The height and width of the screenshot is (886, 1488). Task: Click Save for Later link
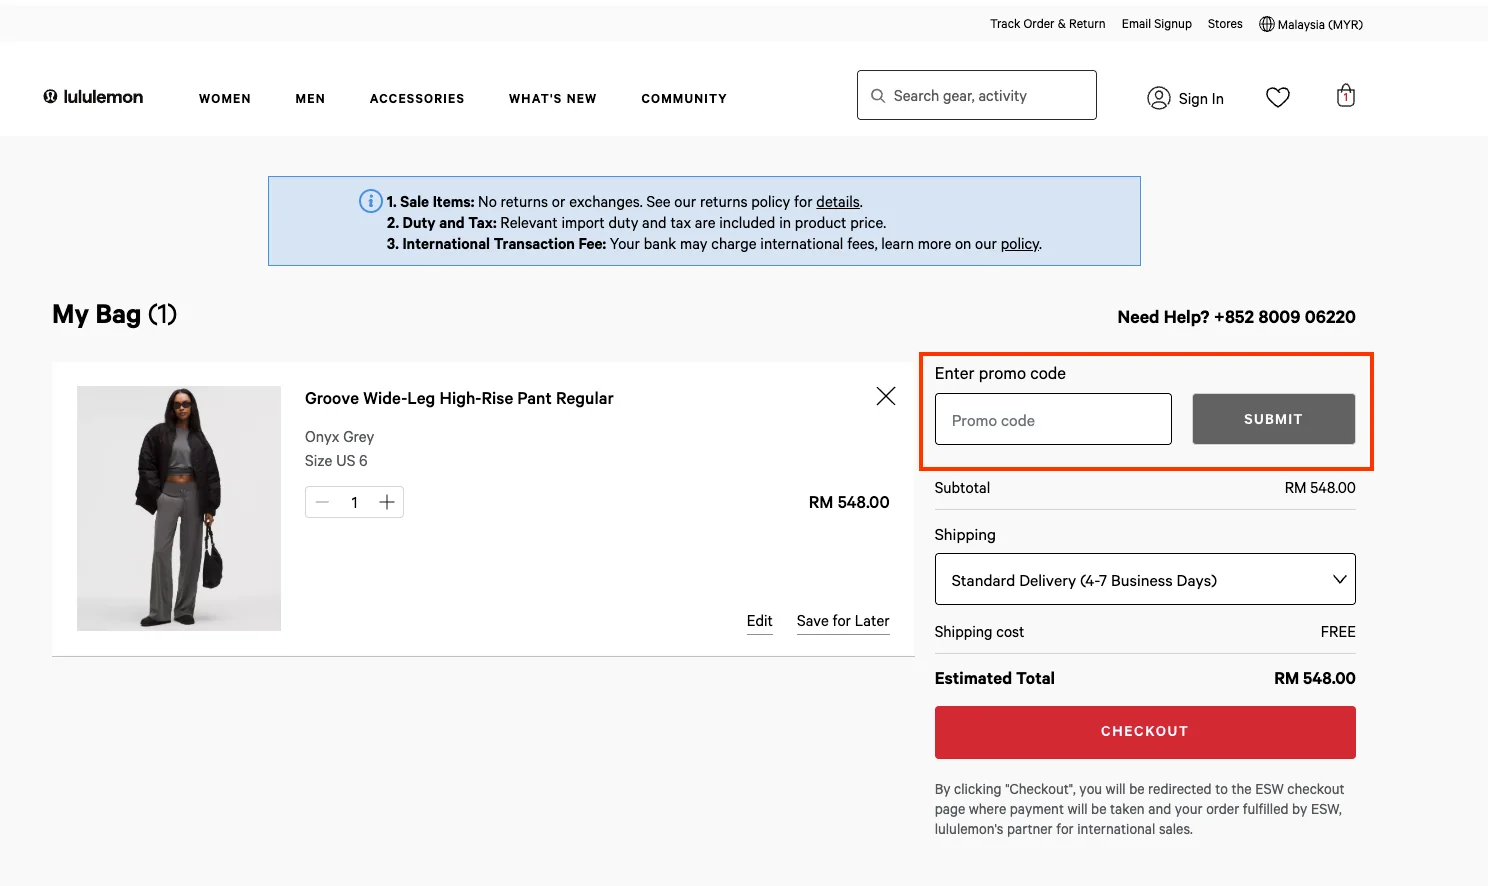click(x=843, y=621)
